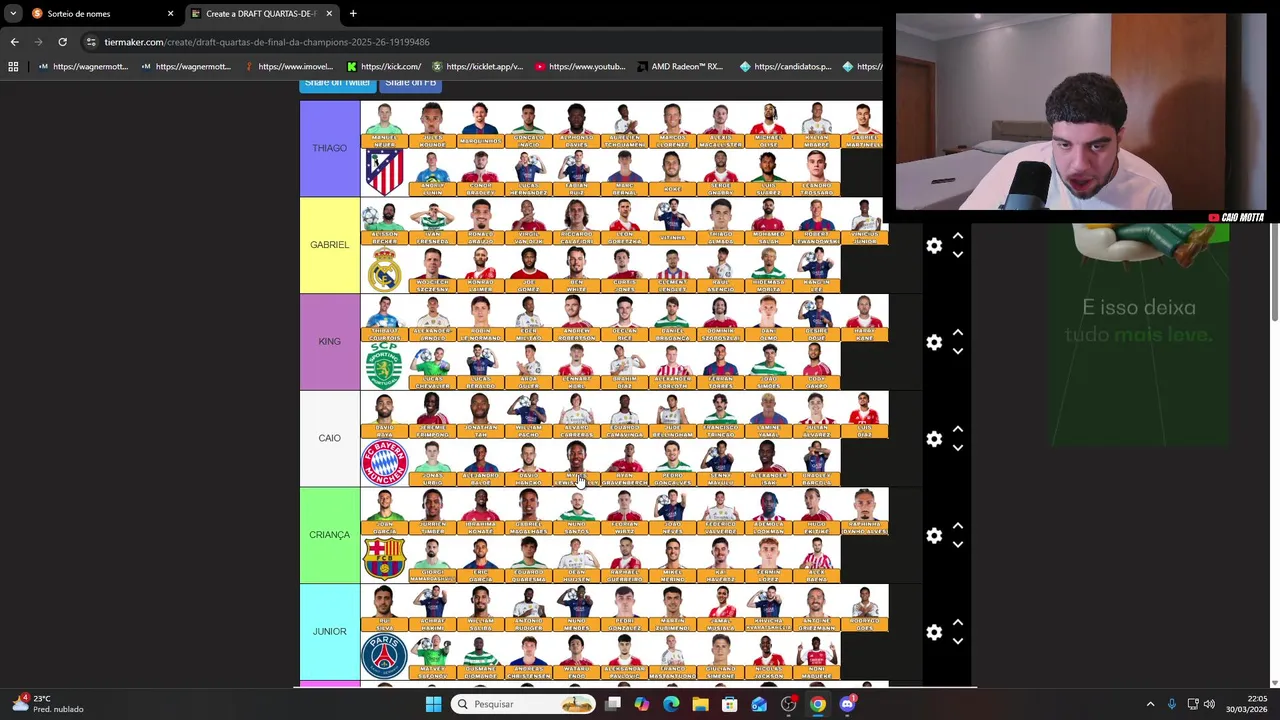This screenshot has width=1280, height=720.
Task: Open Google Chrome from the taskbar
Action: point(818,704)
